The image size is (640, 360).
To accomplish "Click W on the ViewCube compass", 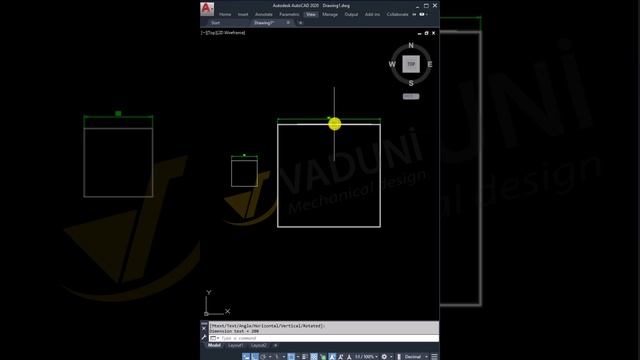I will (392, 64).
